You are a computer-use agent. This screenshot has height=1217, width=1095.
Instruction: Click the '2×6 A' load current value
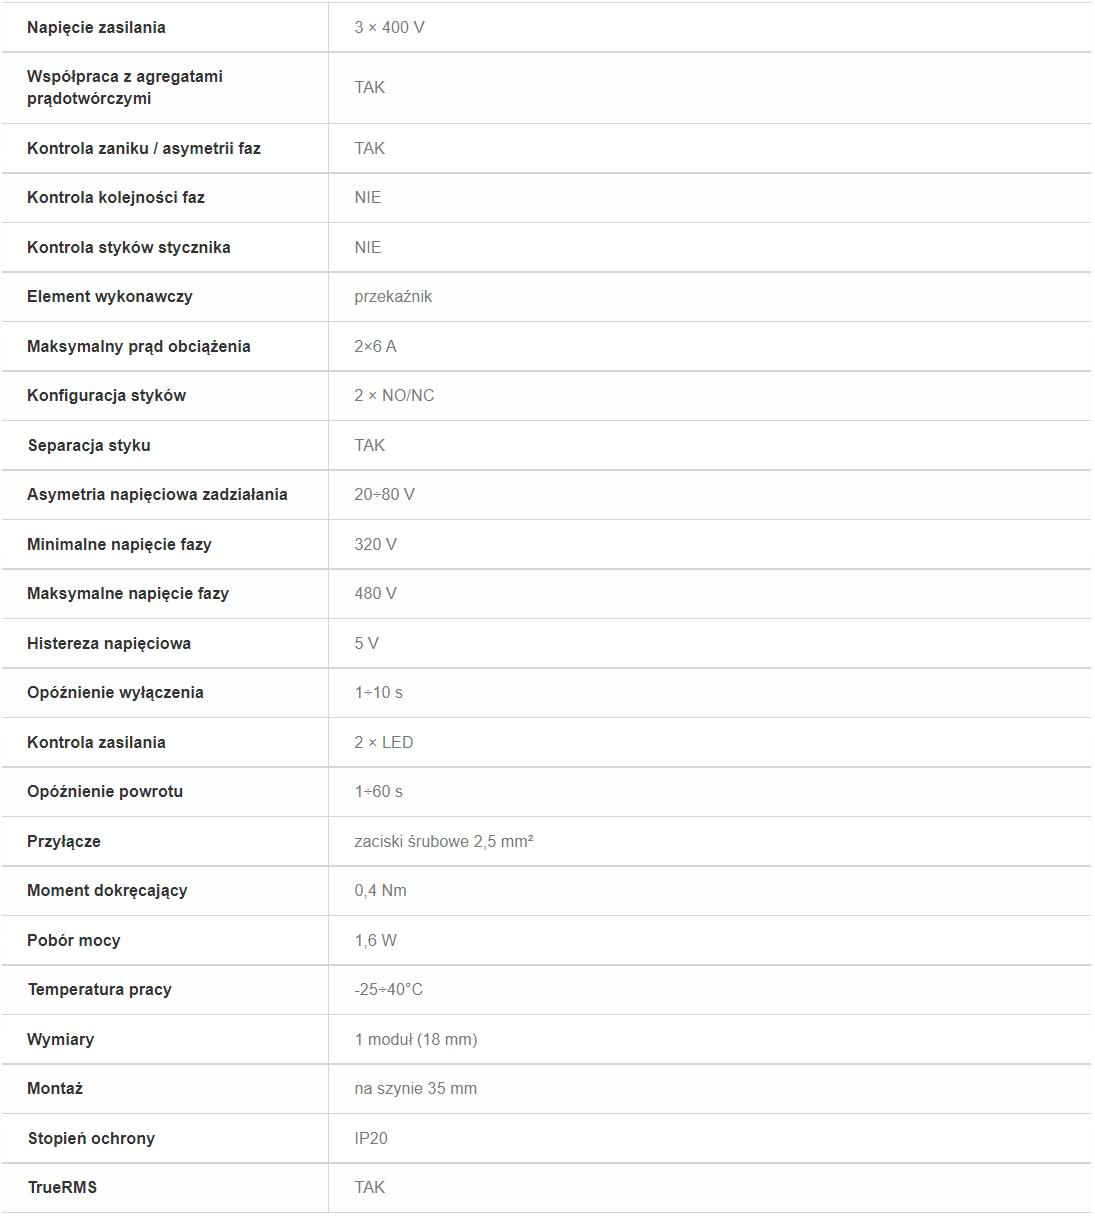[x=375, y=346]
